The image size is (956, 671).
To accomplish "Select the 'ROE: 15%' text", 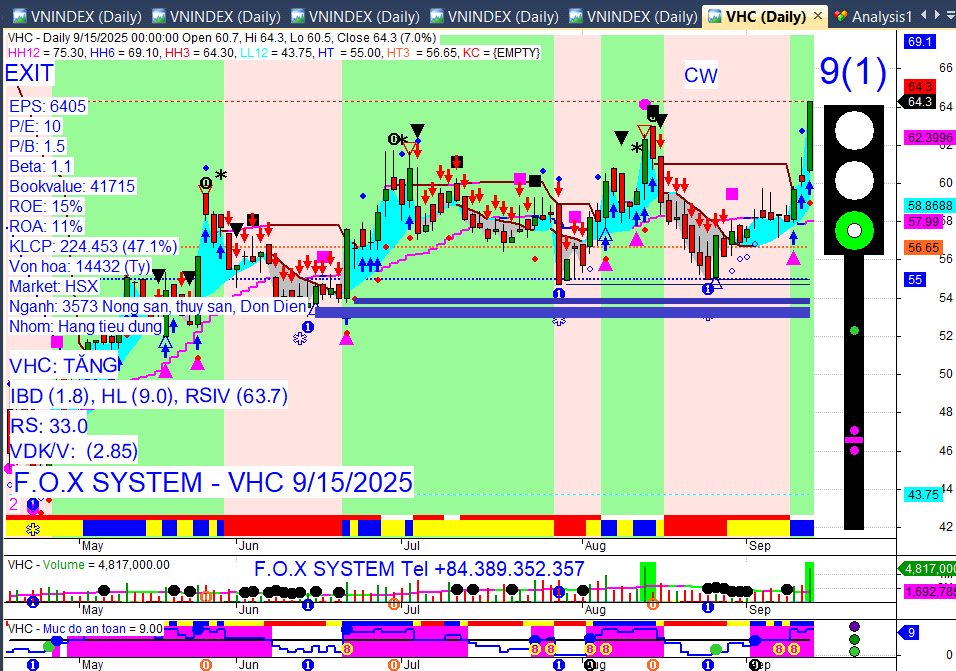I will [46, 206].
